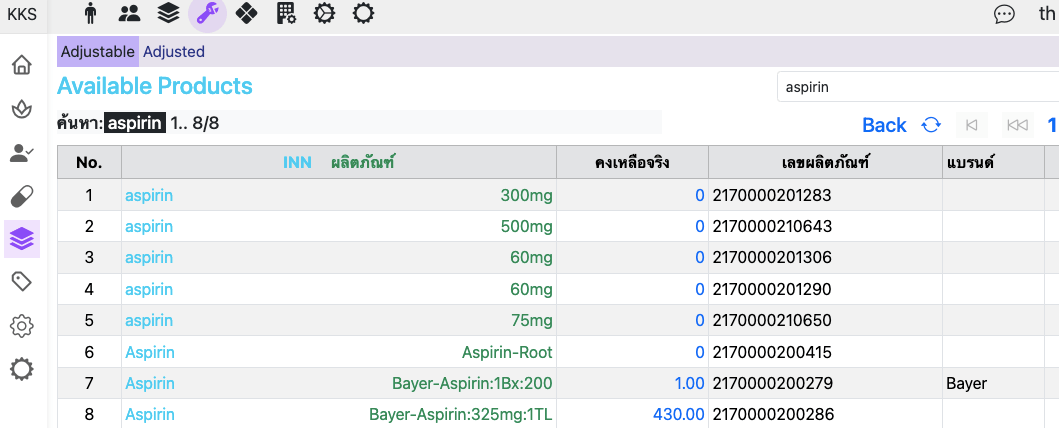Open the price tag sidebar icon
The width and height of the screenshot is (1059, 428).
pos(21,282)
